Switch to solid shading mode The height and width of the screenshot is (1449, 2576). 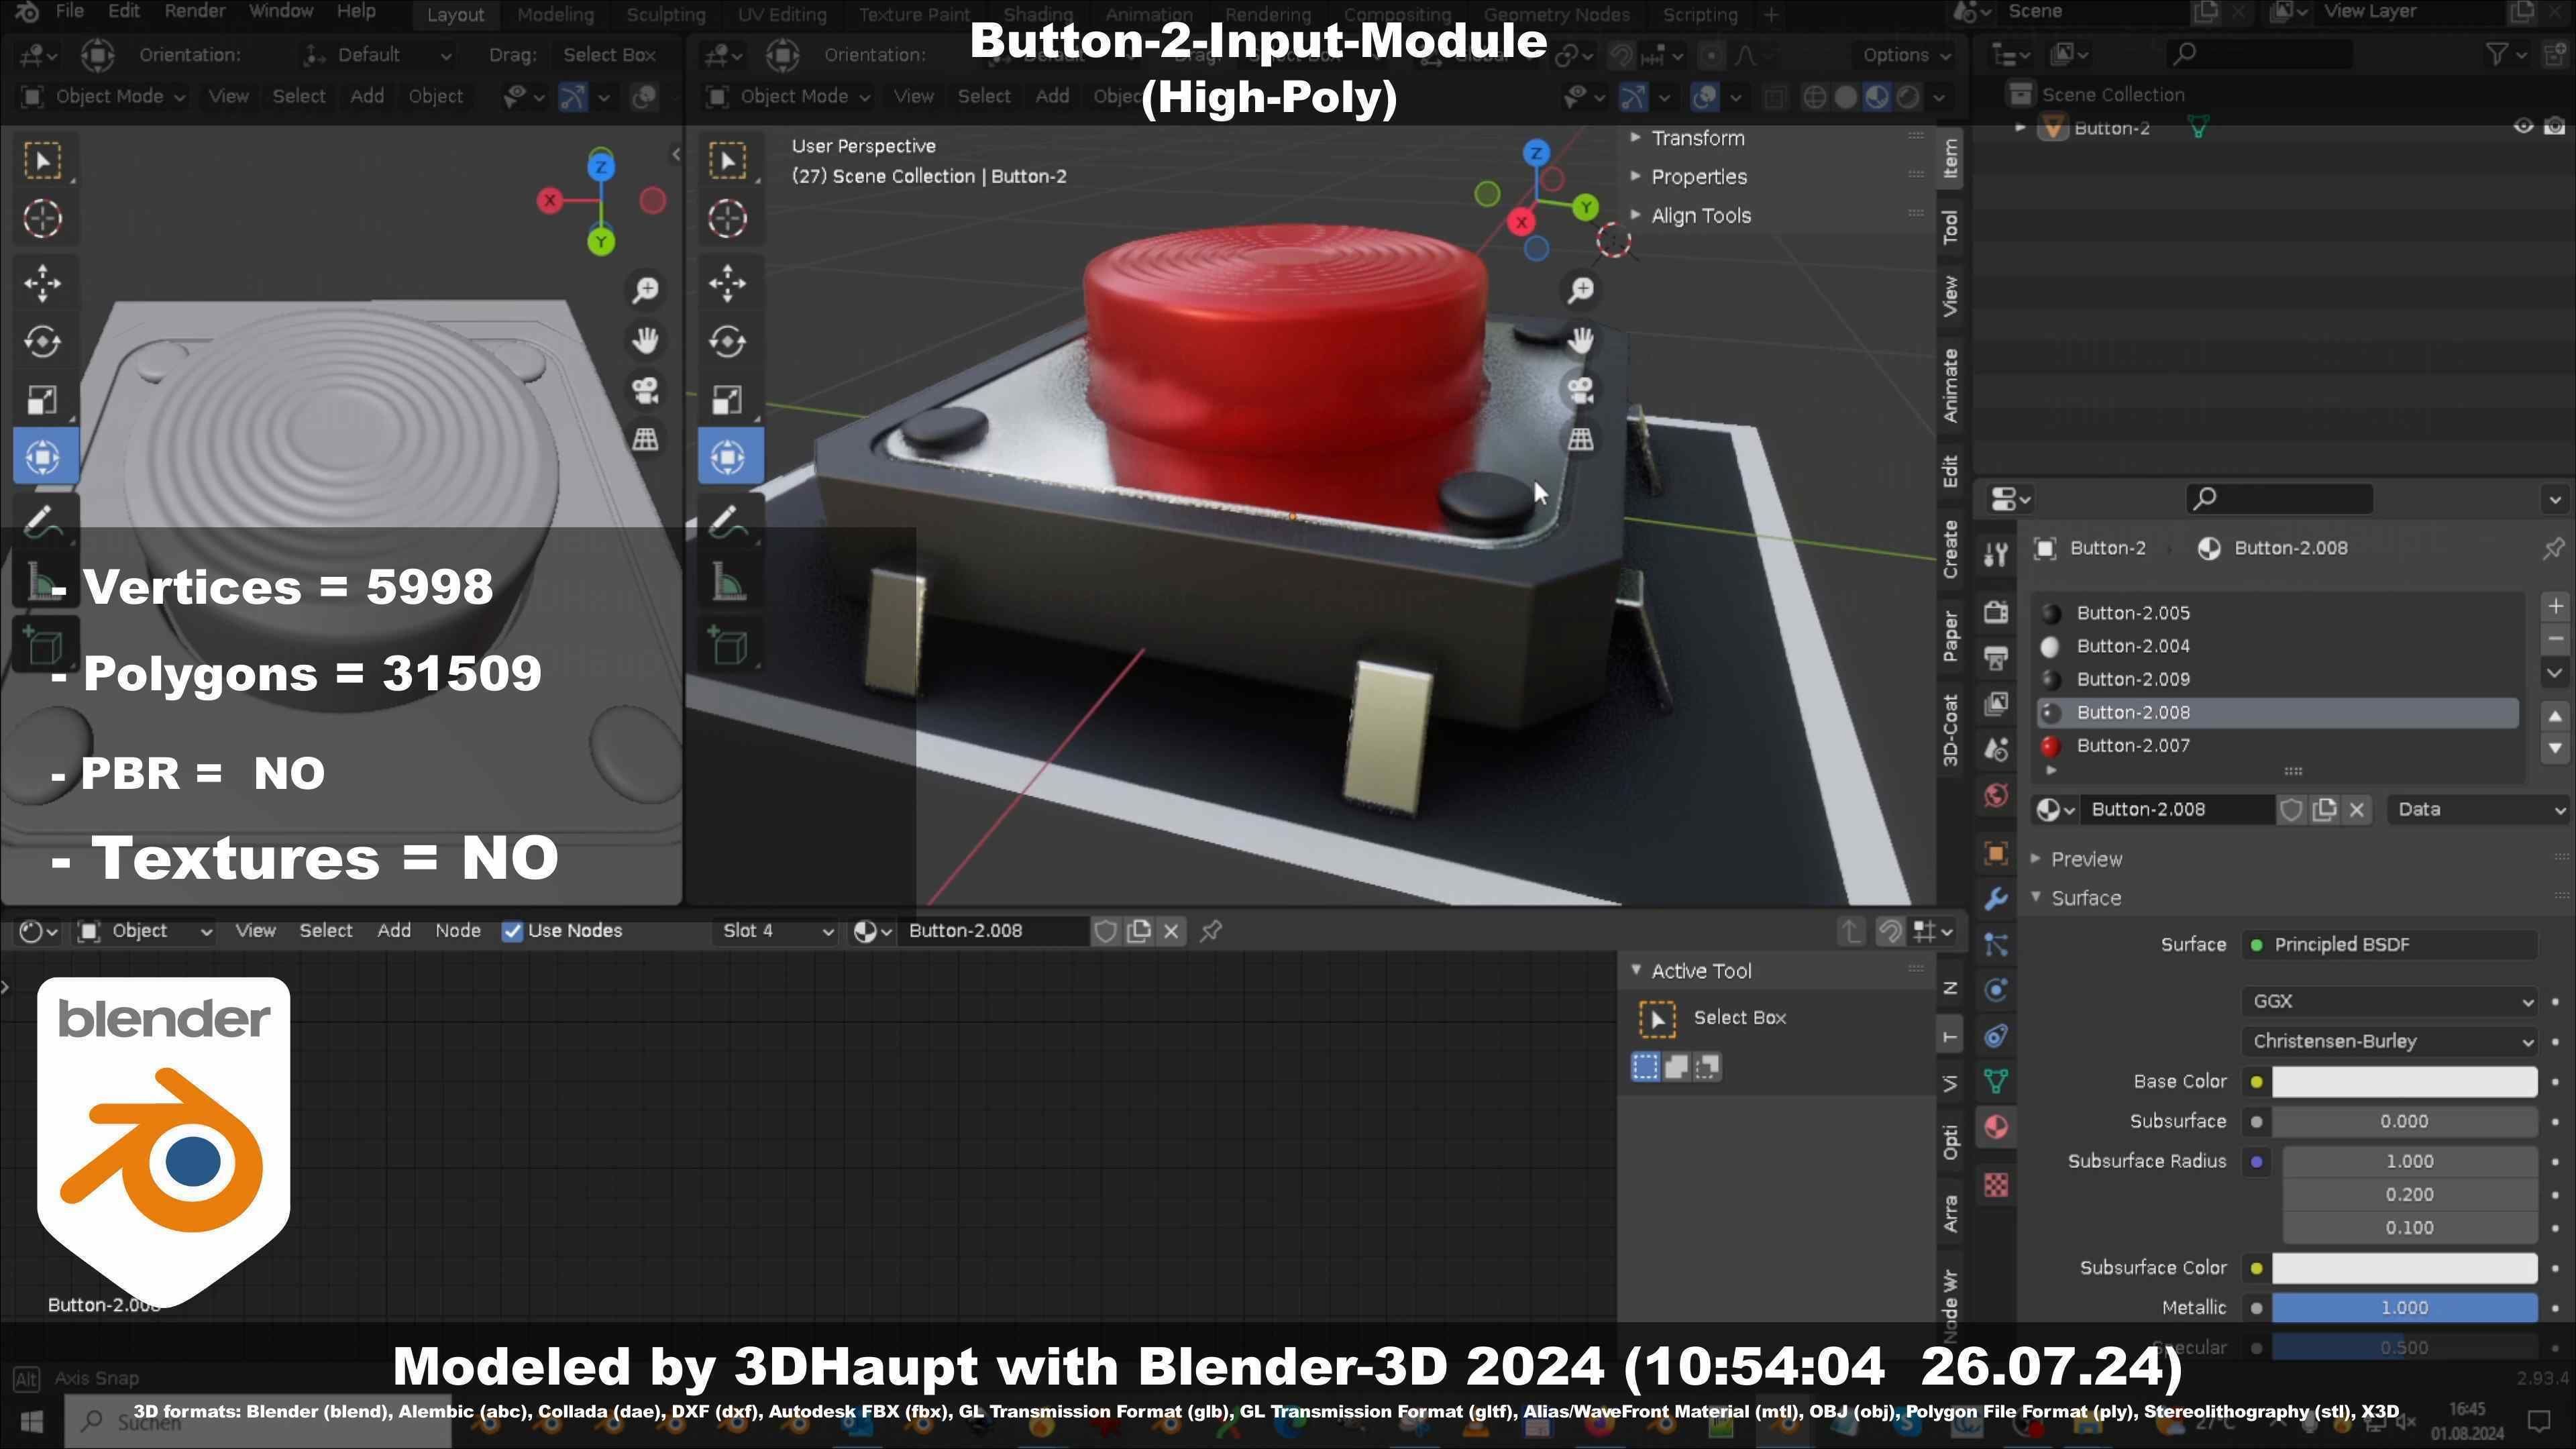click(1846, 97)
